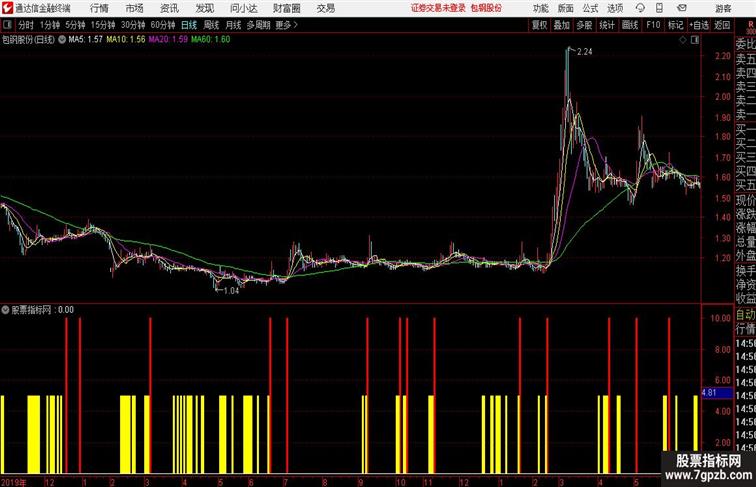The image size is (756, 487).
Task: Open the 公式 menu
Action: (590, 8)
